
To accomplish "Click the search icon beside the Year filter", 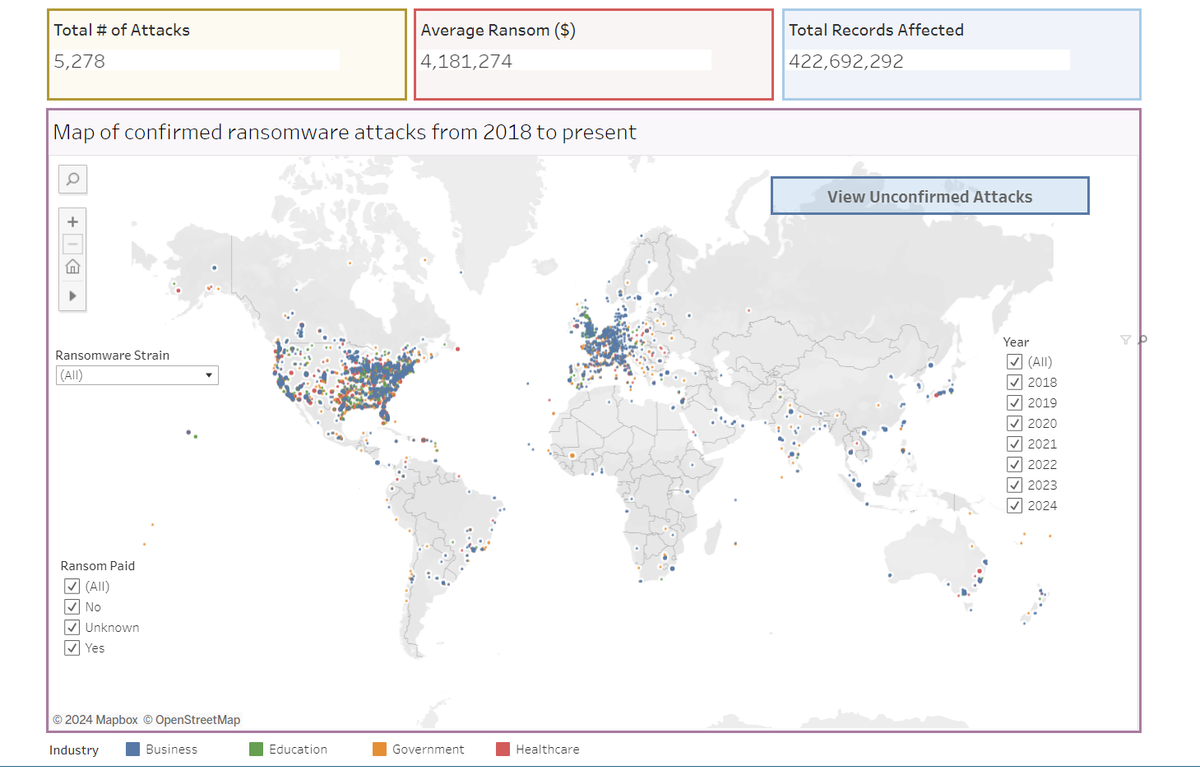I will click(1140, 340).
